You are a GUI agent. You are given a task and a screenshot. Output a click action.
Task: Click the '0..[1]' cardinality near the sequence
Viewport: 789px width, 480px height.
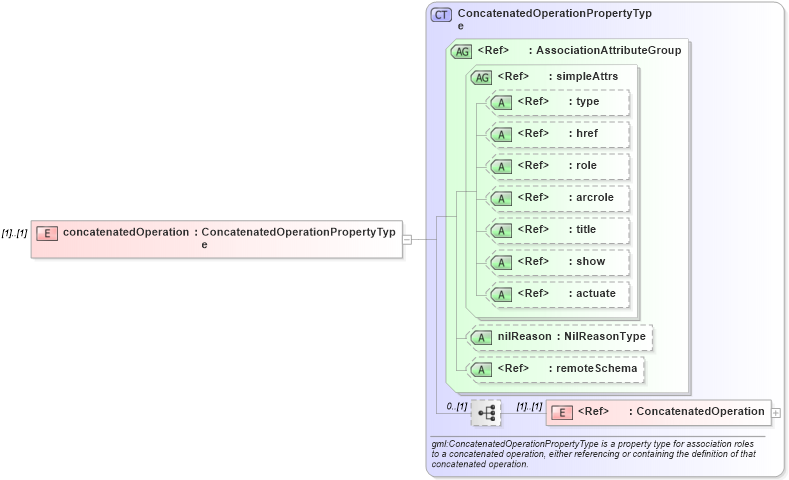[456, 406]
